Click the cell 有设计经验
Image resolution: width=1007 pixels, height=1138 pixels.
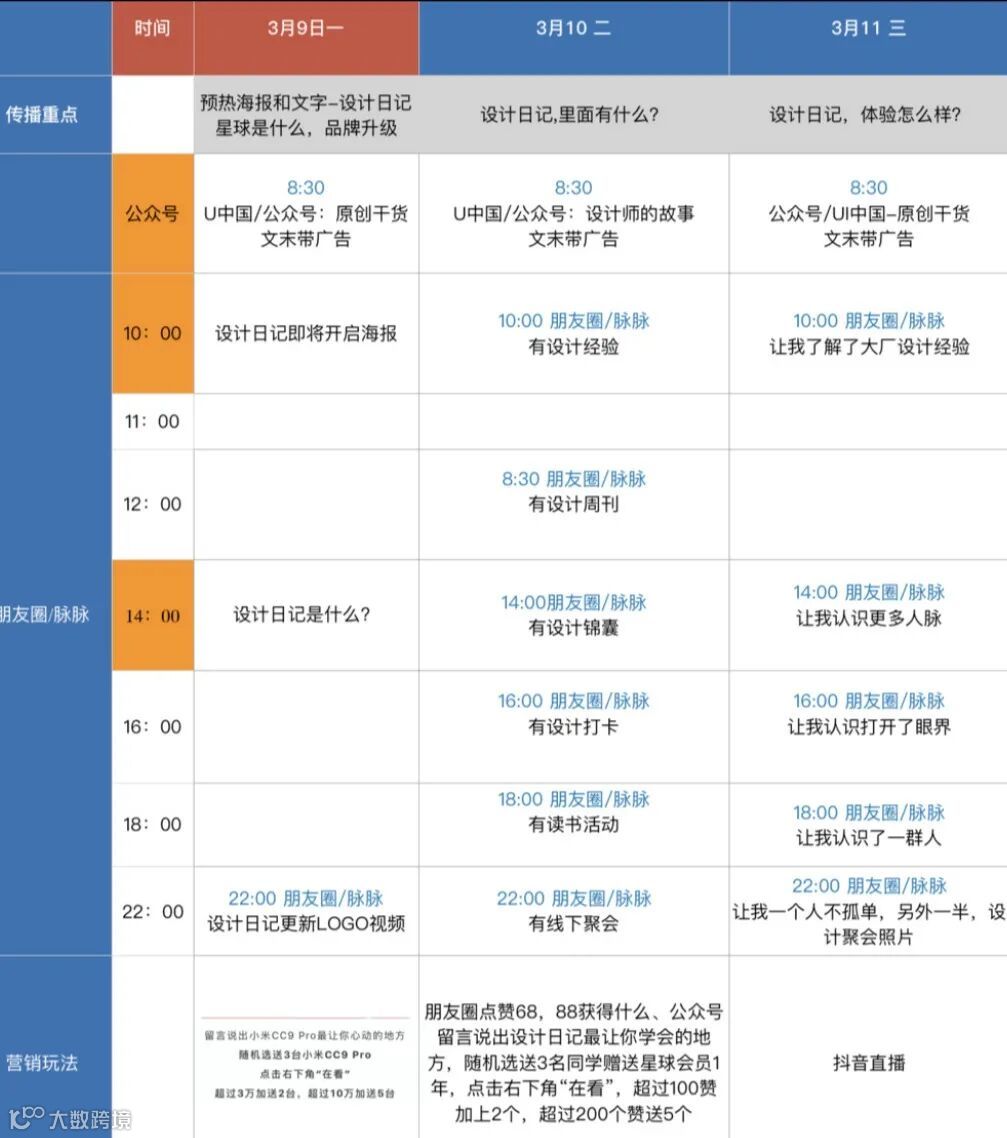tap(574, 333)
